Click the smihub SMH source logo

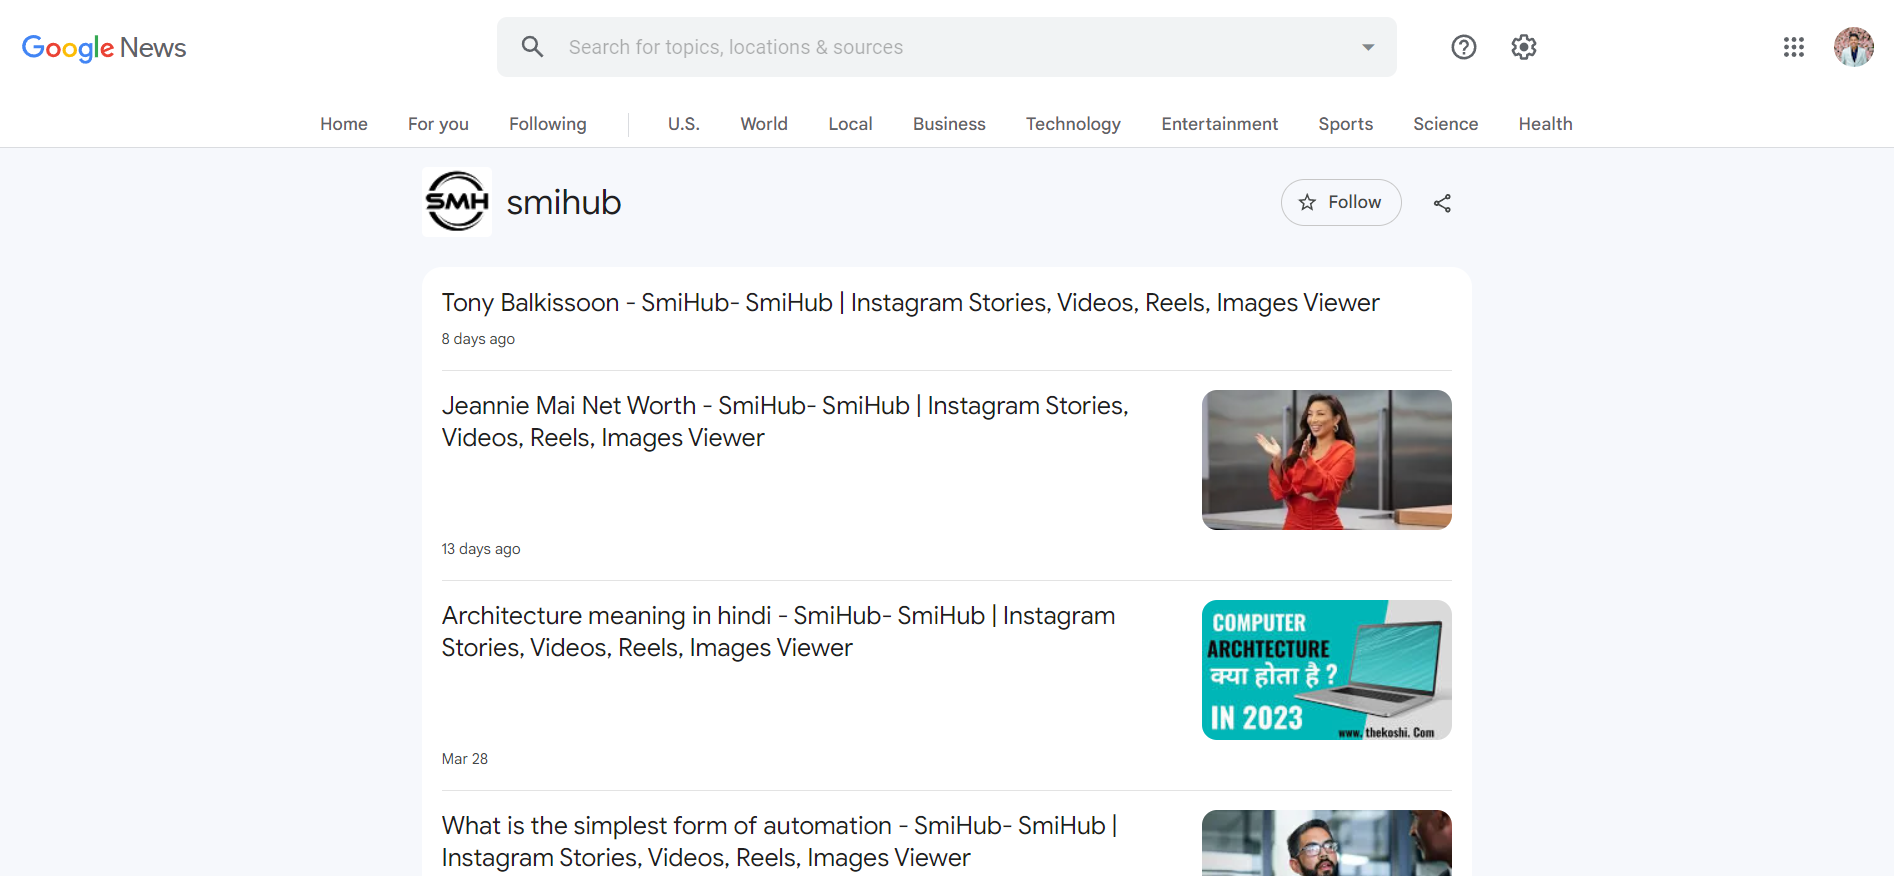pyautogui.click(x=457, y=202)
